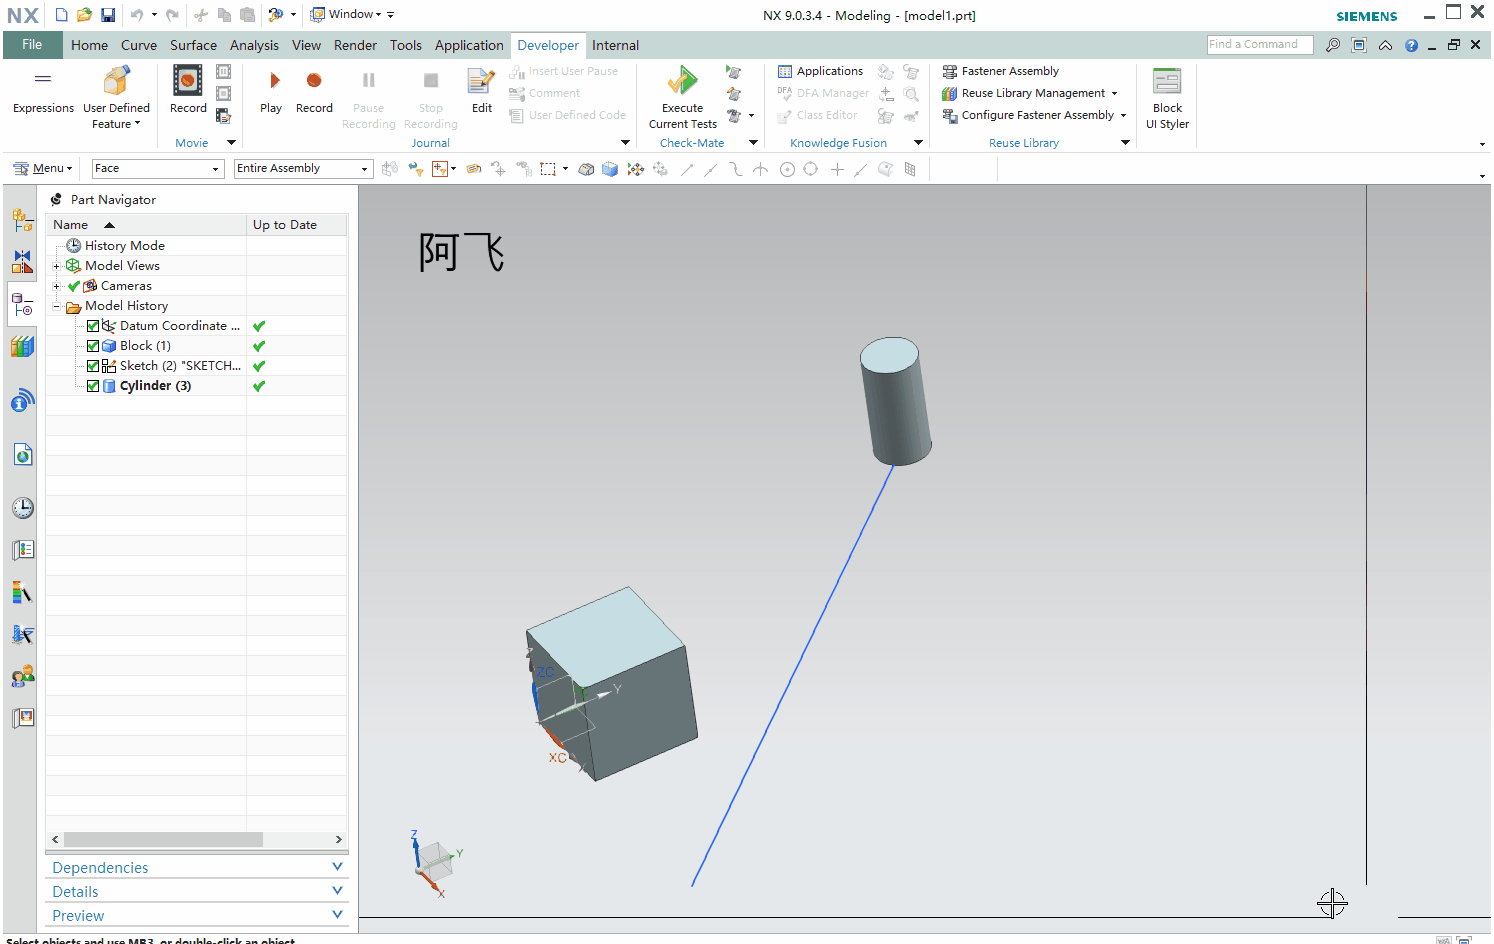Click the Edit button in Journal group
This screenshot has height=944, width=1494.
click(x=480, y=91)
